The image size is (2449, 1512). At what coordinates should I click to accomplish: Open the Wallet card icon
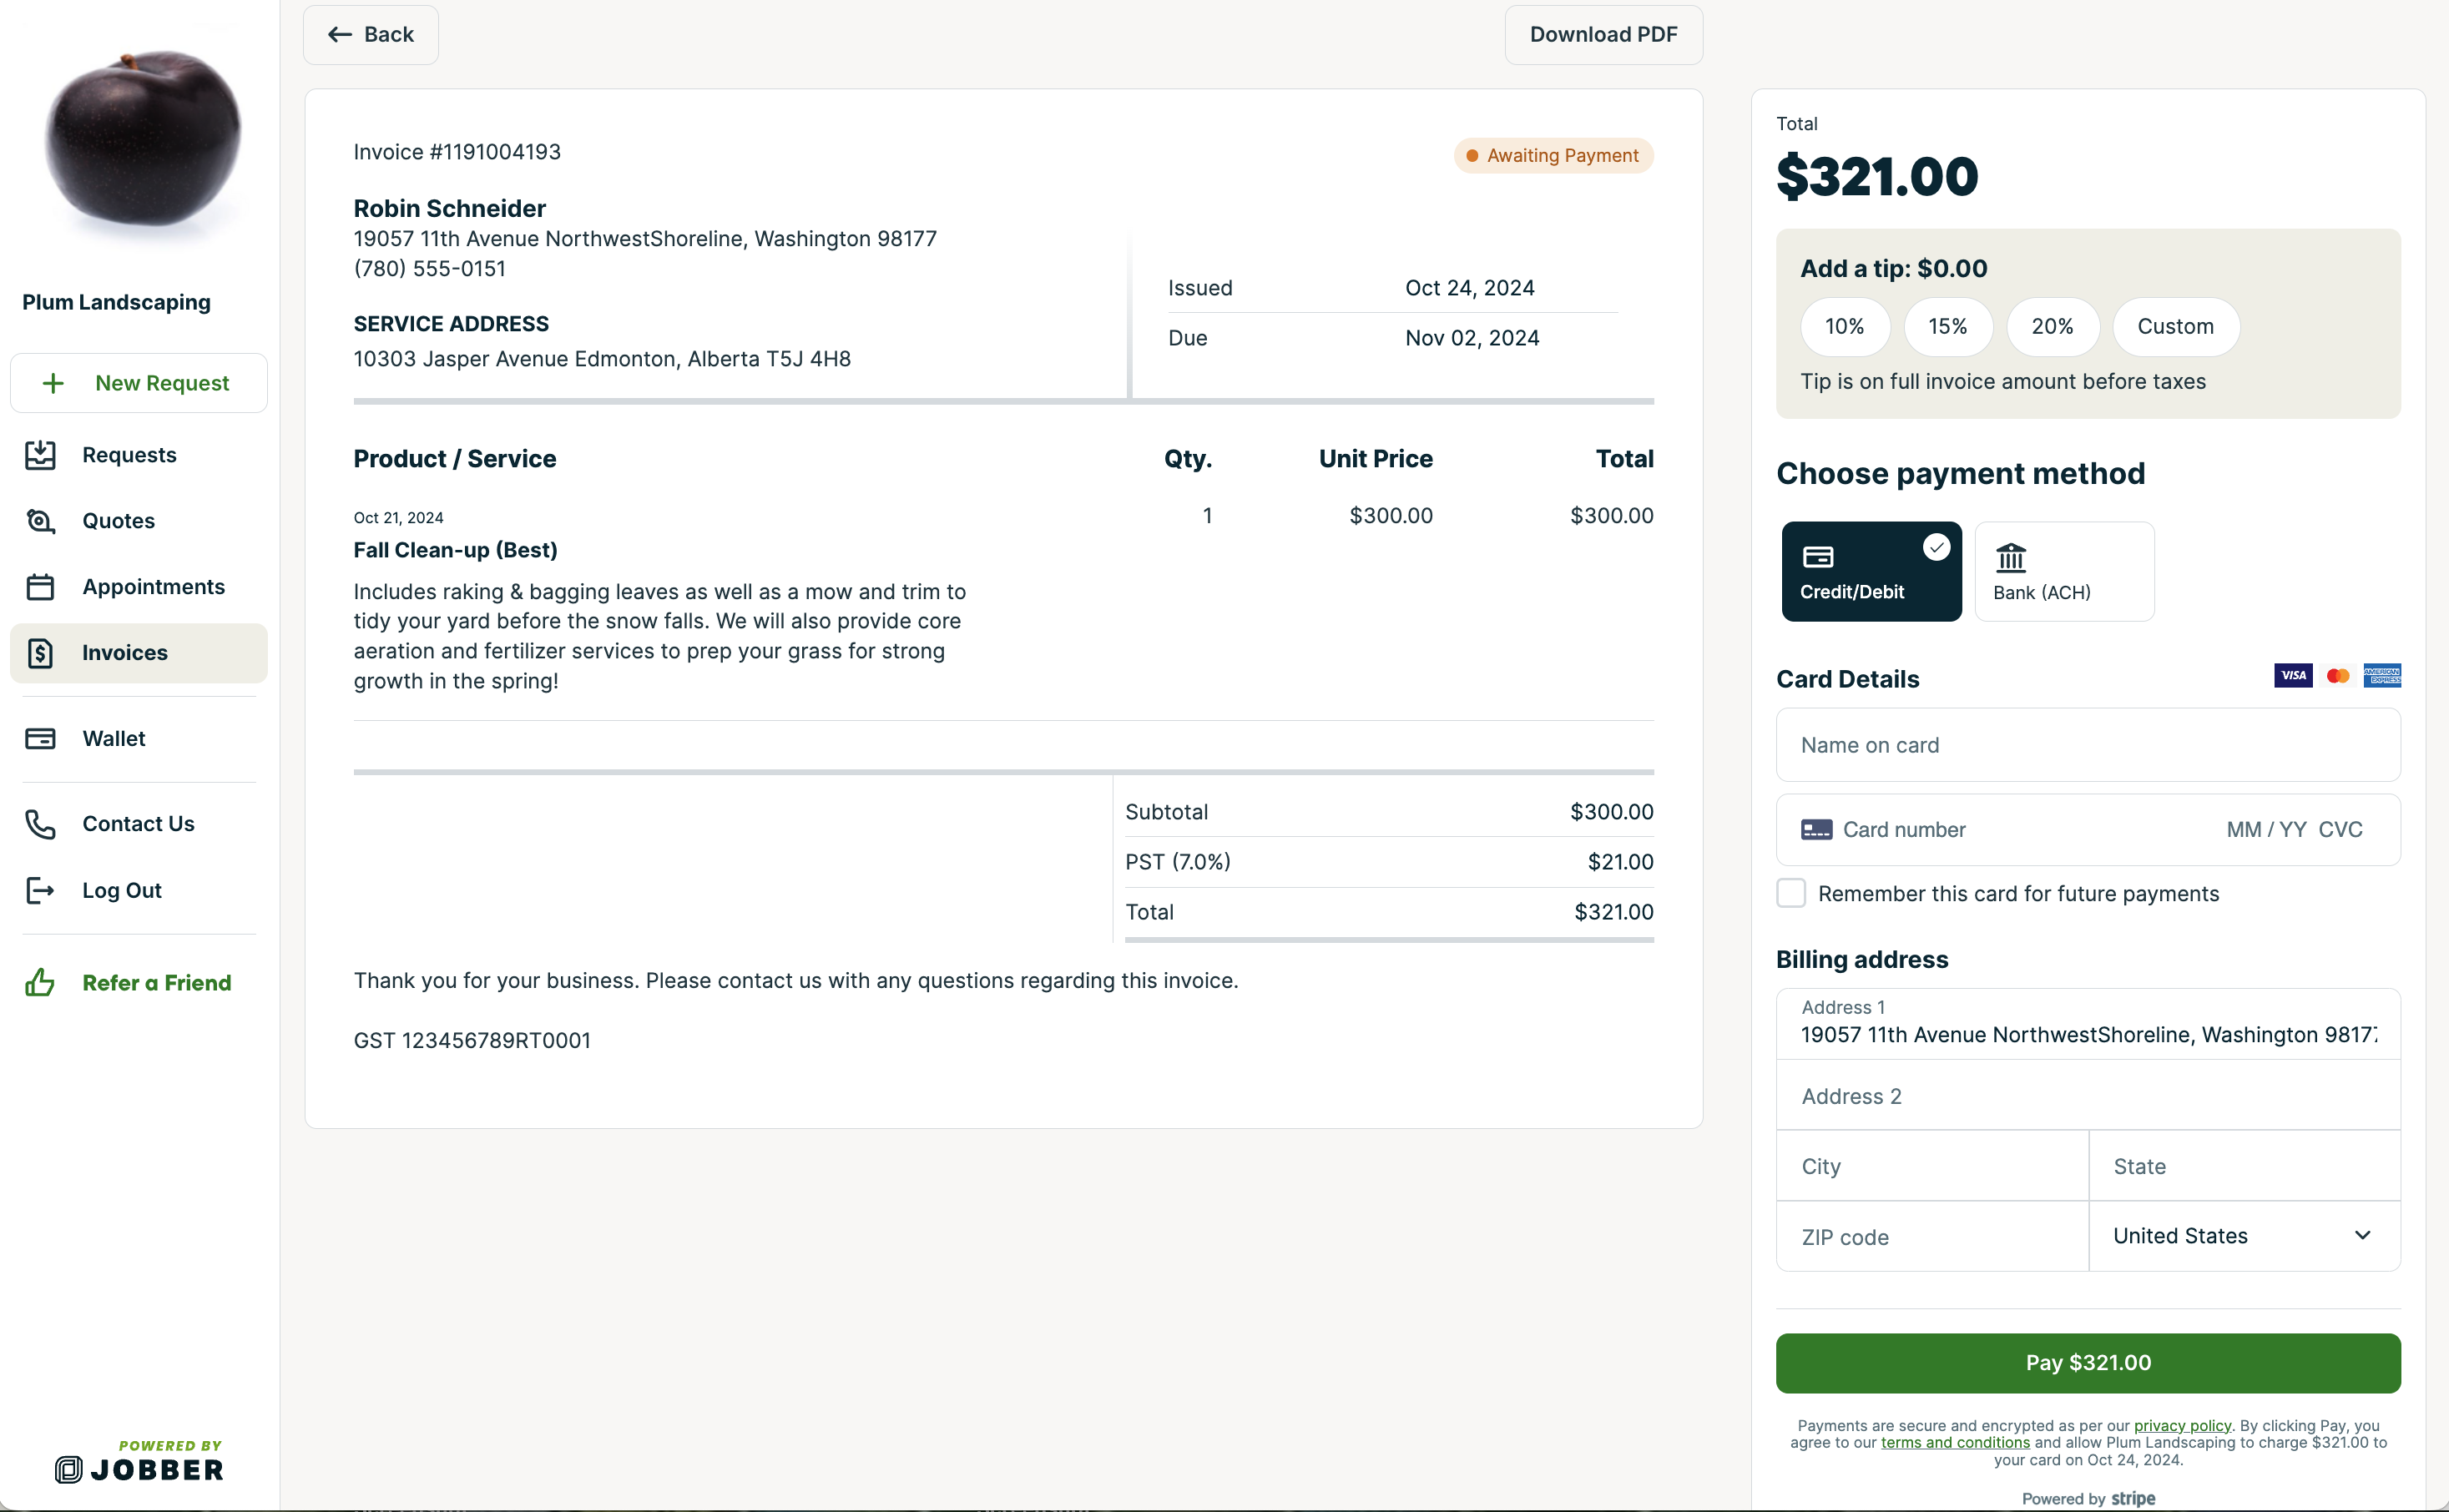click(x=40, y=738)
